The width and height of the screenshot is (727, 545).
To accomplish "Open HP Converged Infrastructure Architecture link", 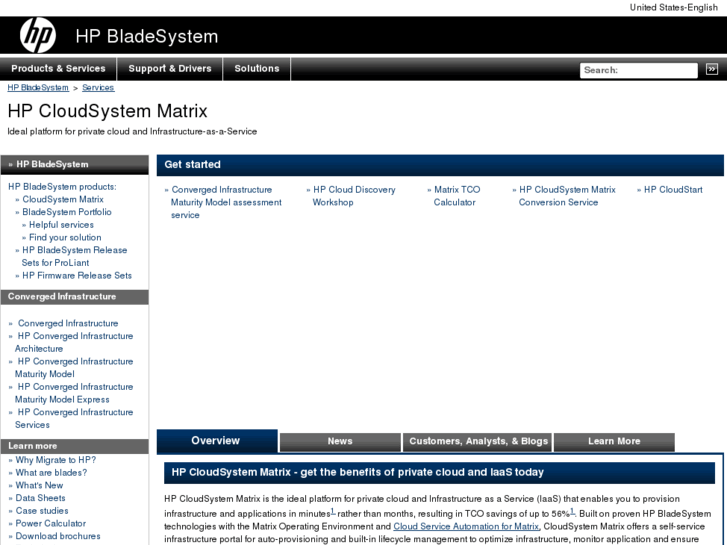I will [x=74, y=342].
